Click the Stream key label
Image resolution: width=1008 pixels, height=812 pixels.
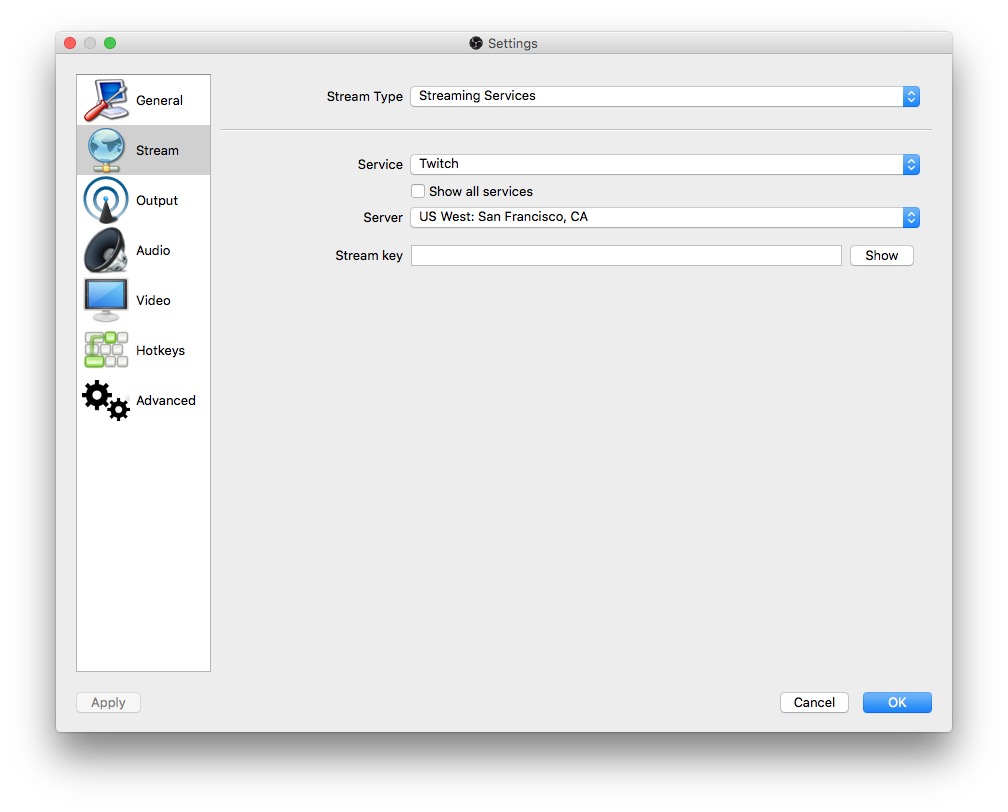tap(369, 256)
